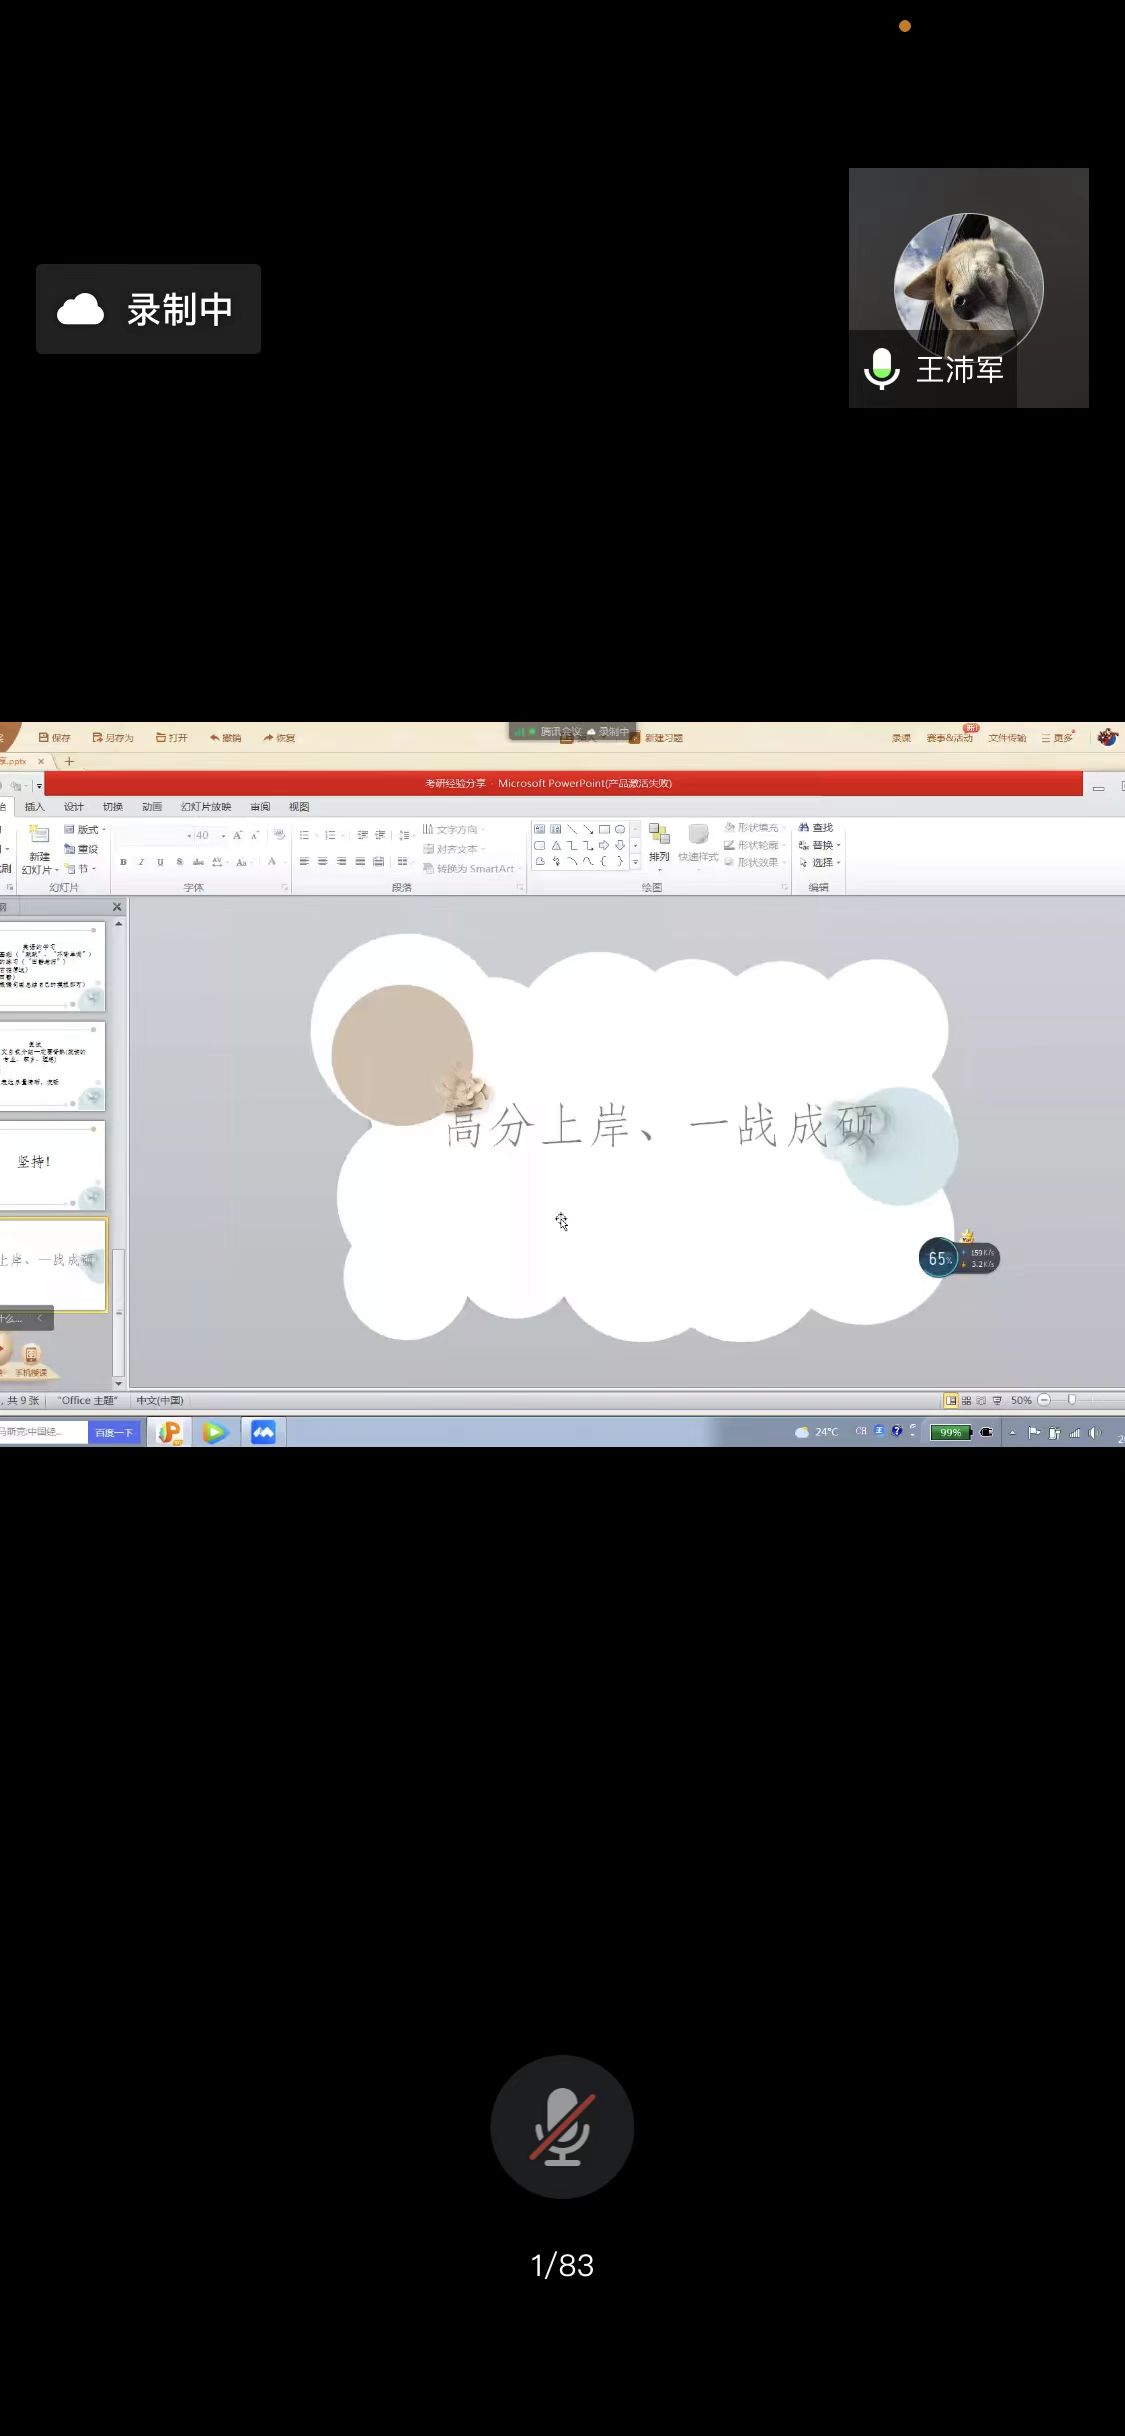Select the rectangle shape in shapes gallery

click(604, 829)
